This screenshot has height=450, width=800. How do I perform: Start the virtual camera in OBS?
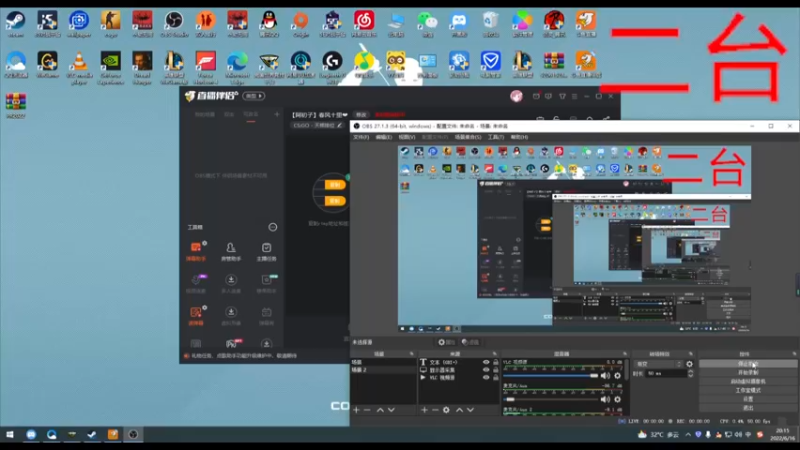748,381
